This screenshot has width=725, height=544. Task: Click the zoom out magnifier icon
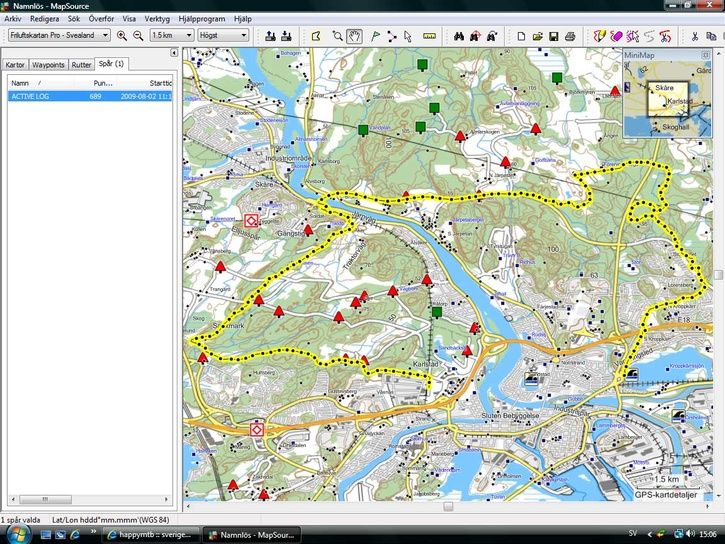pos(138,36)
